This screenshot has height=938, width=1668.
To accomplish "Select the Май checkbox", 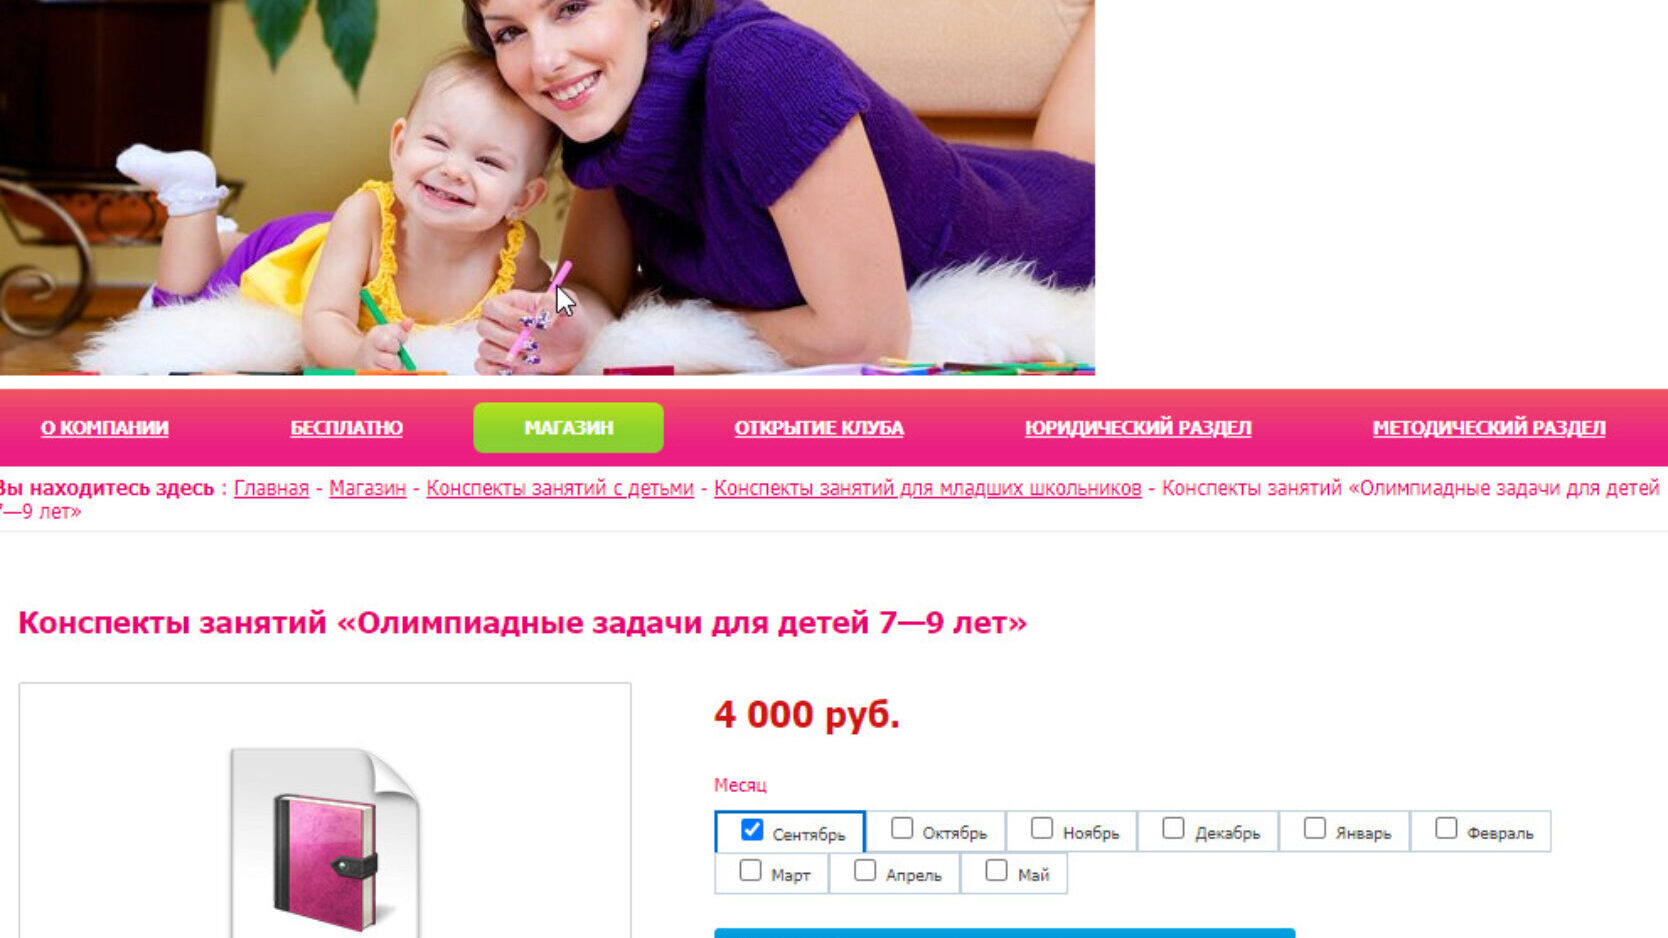I will point(997,870).
